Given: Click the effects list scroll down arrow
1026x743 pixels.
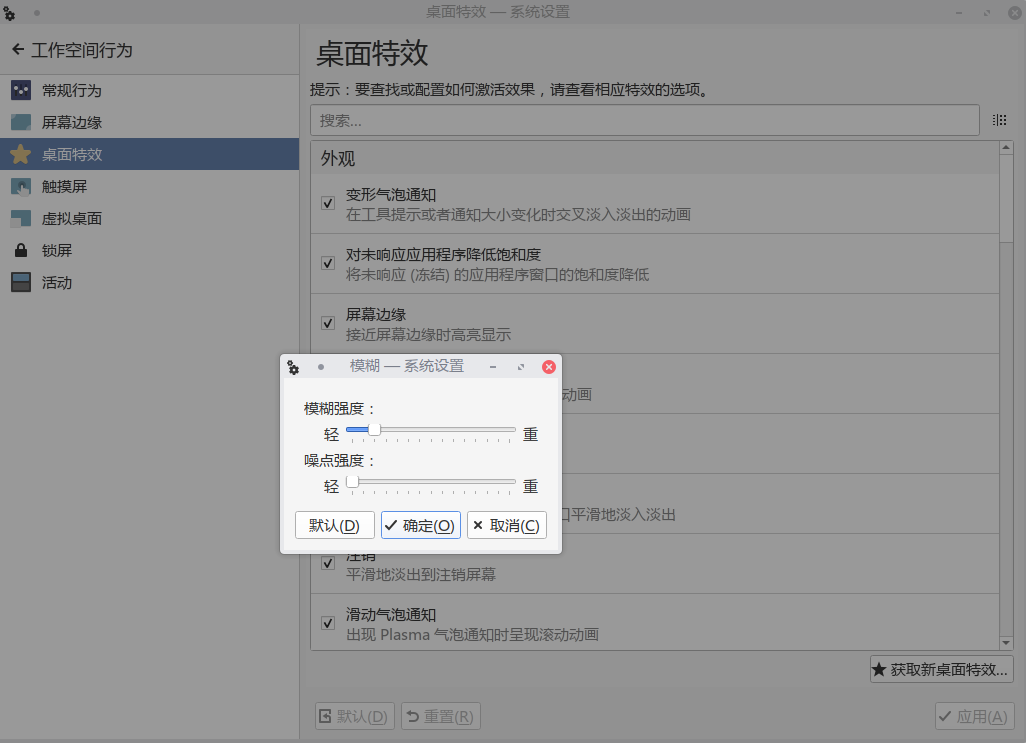Looking at the screenshot, I should [x=1006, y=643].
